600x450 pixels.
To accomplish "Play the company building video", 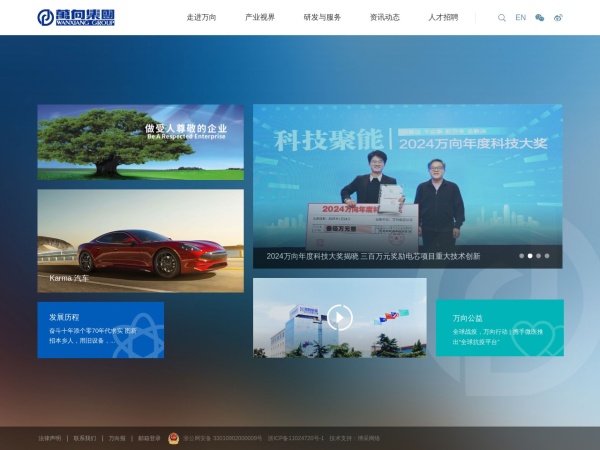I will coord(339,317).
